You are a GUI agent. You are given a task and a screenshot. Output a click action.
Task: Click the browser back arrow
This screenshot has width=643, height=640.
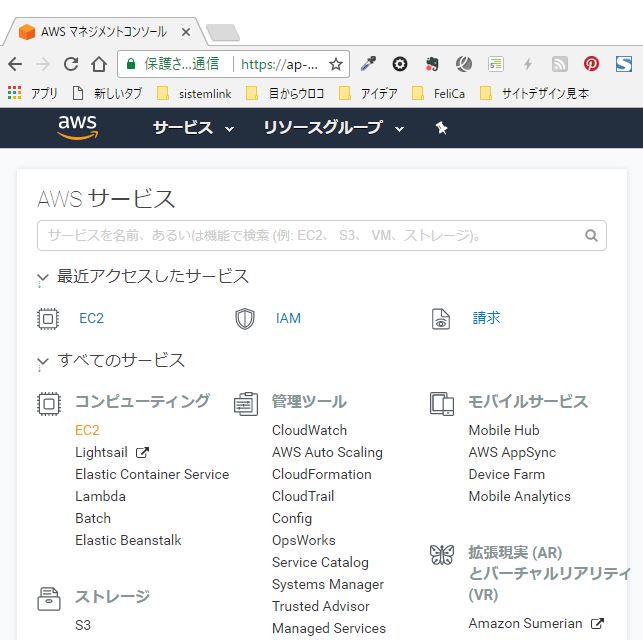point(15,64)
